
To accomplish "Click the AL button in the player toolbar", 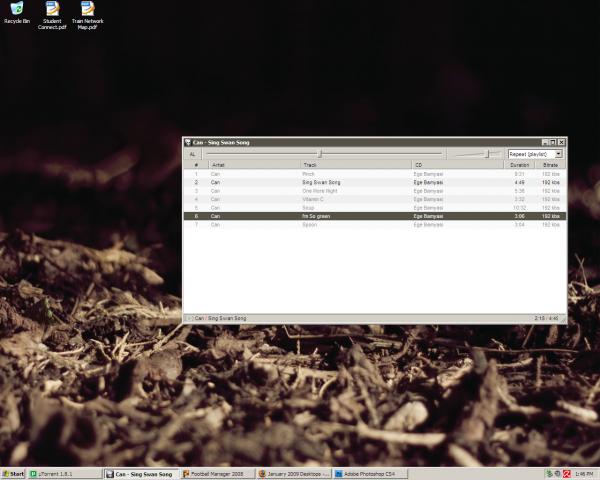I will point(193,154).
